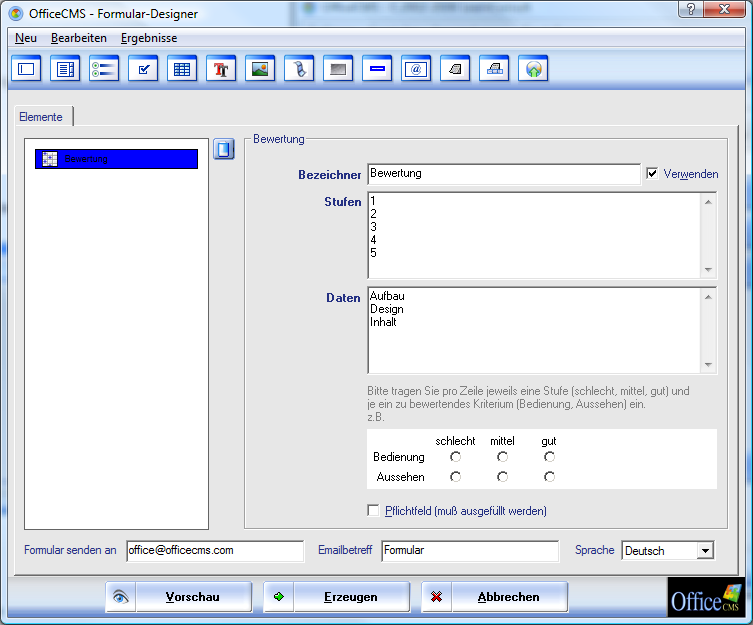Screen dimensions: 753x625
Task: Click the help question mark button
Action: pos(691,9)
